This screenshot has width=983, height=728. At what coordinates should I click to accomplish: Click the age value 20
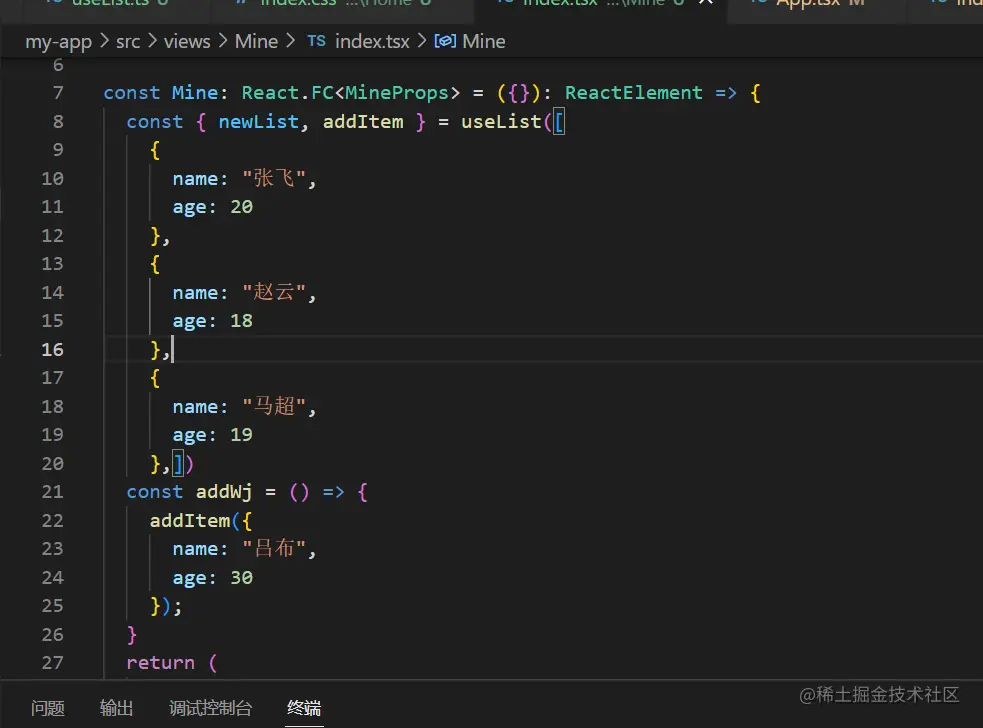[241, 207]
